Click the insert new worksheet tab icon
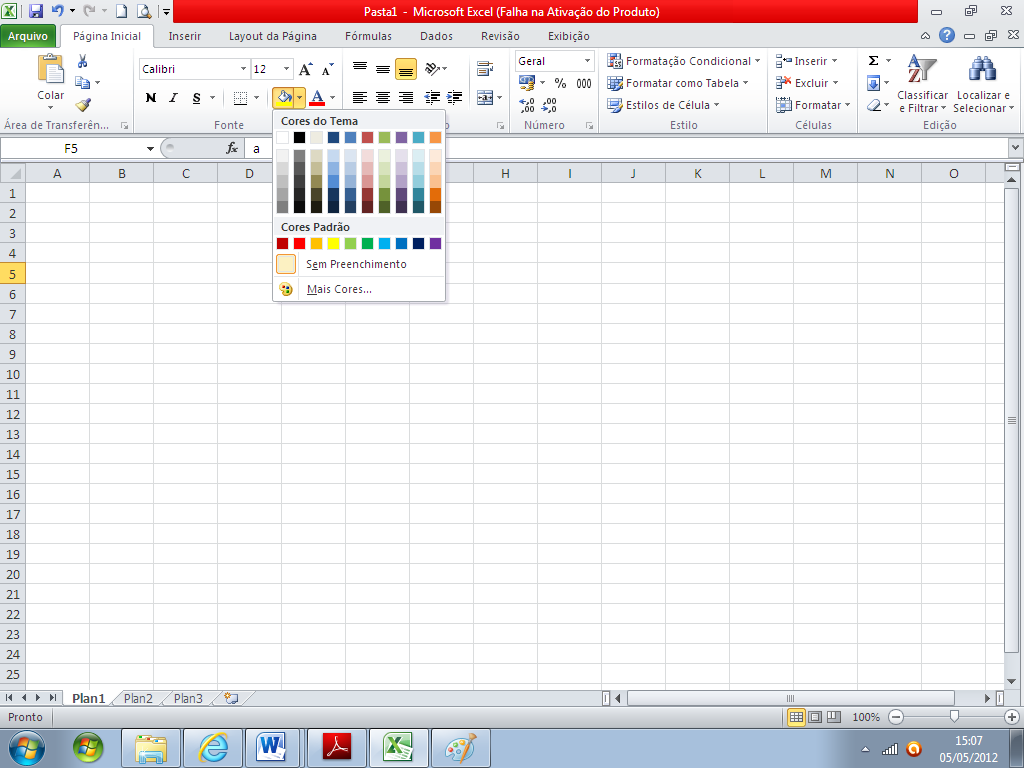This screenshot has width=1024, height=768. click(x=231, y=698)
